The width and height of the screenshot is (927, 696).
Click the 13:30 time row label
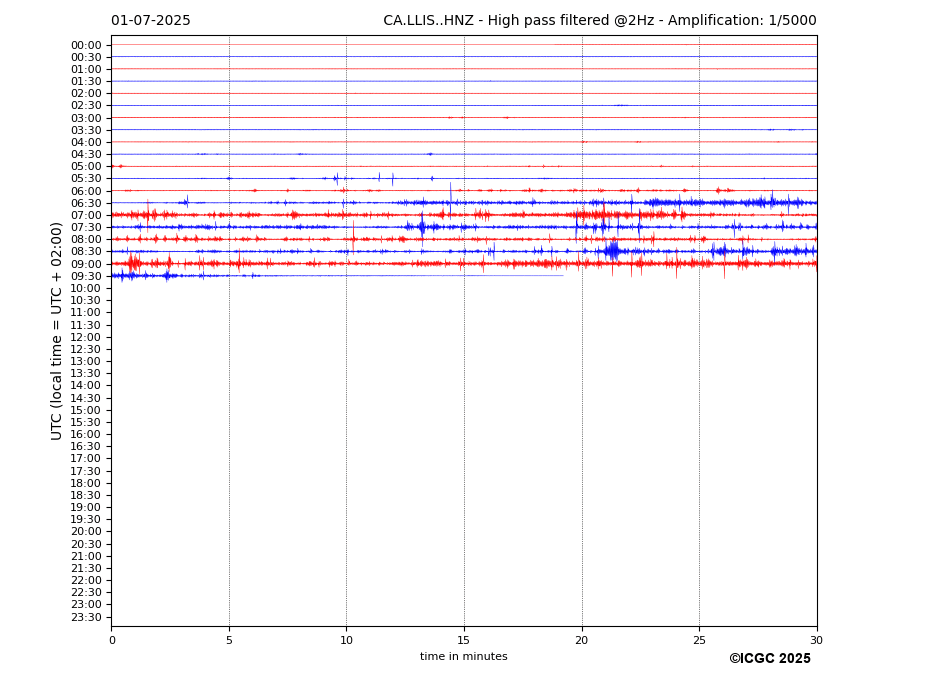pyautogui.click(x=86, y=374)
